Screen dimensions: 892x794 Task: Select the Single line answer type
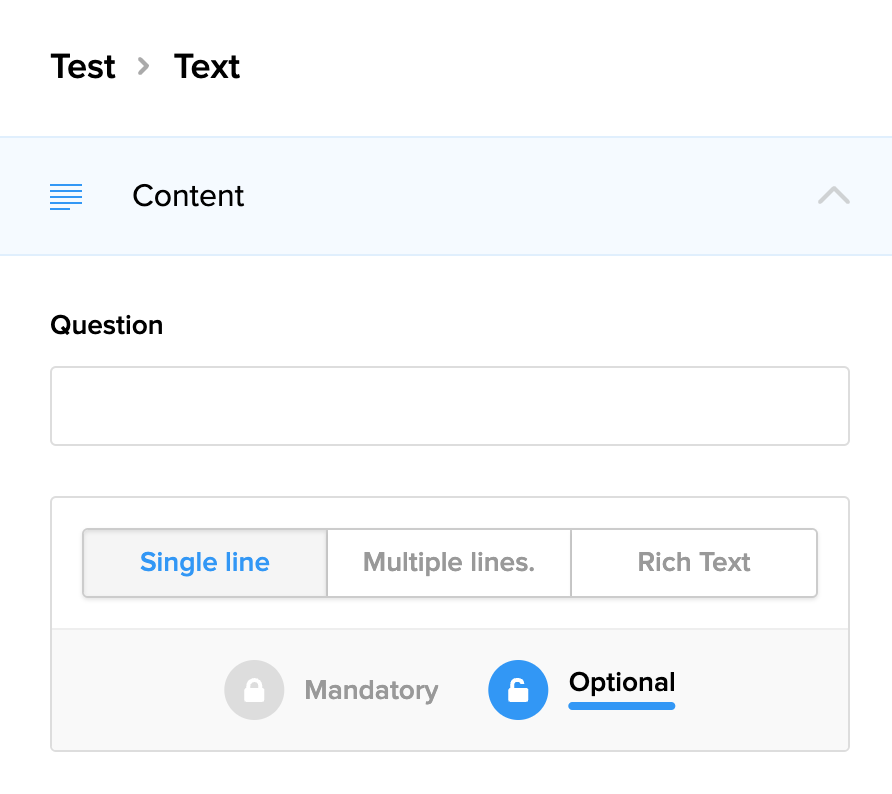205,563
